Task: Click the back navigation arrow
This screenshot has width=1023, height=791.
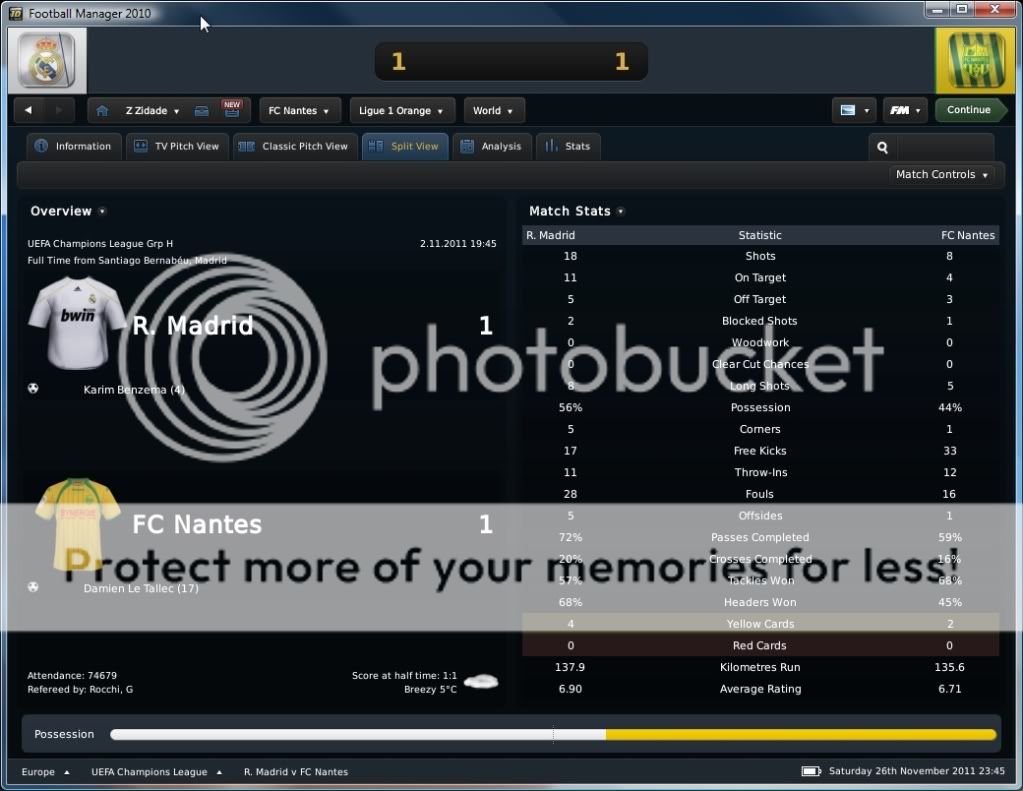Action: (29, 110)
